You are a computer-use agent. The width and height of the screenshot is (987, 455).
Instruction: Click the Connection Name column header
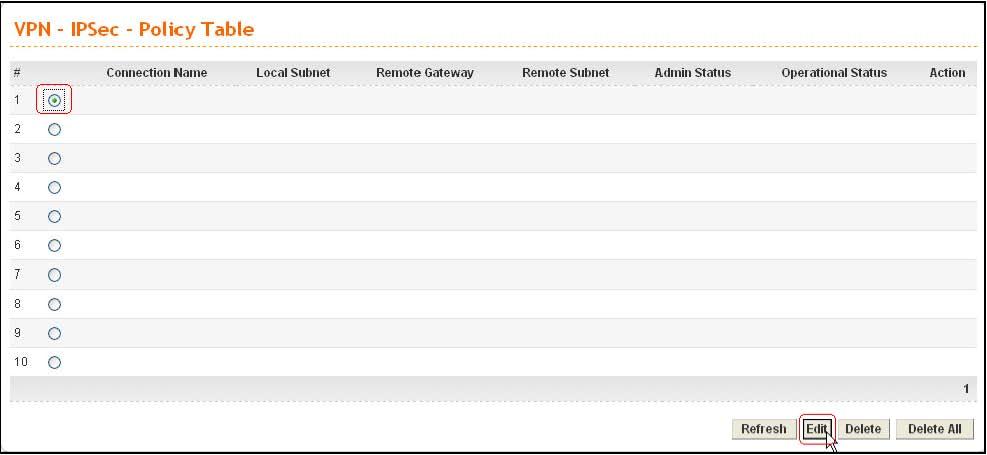[x=156, y=73]
